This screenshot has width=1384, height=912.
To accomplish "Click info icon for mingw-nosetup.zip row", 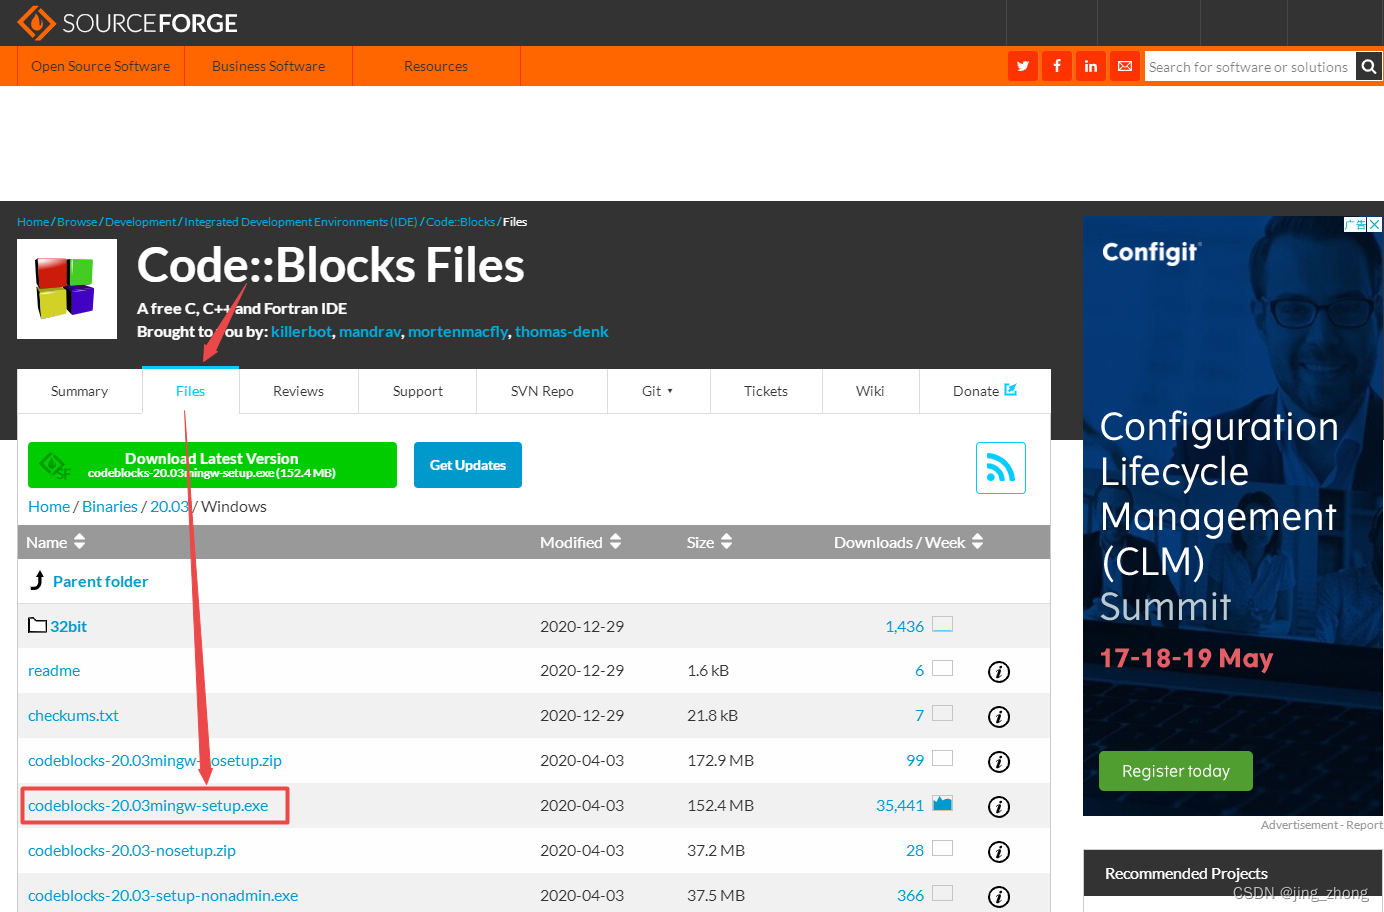I will 999,762.
